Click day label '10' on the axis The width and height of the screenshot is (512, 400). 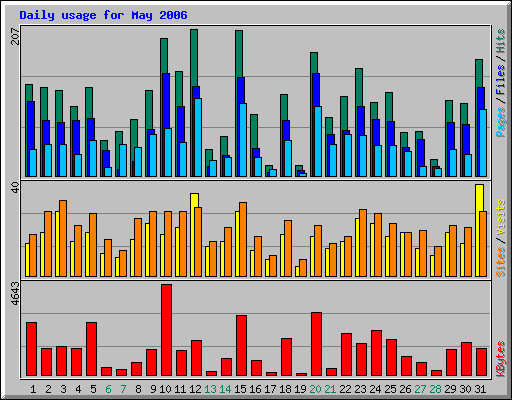click(165, 389)
